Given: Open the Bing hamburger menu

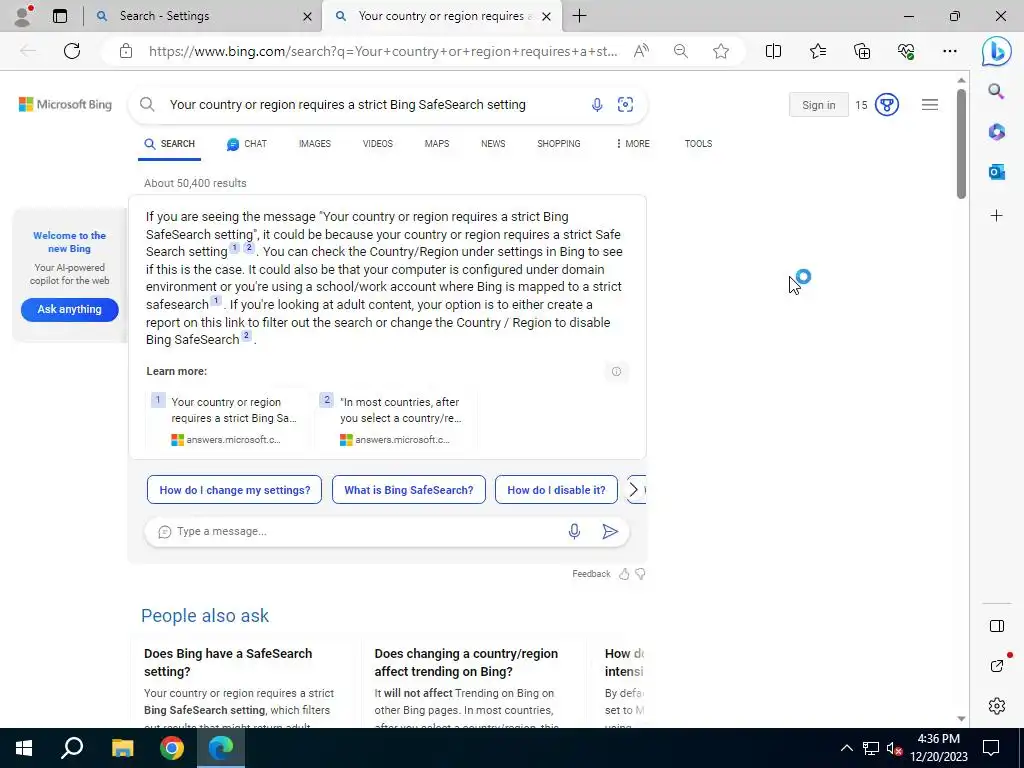Looking at the screenshot, I should (x=930, y=104).
